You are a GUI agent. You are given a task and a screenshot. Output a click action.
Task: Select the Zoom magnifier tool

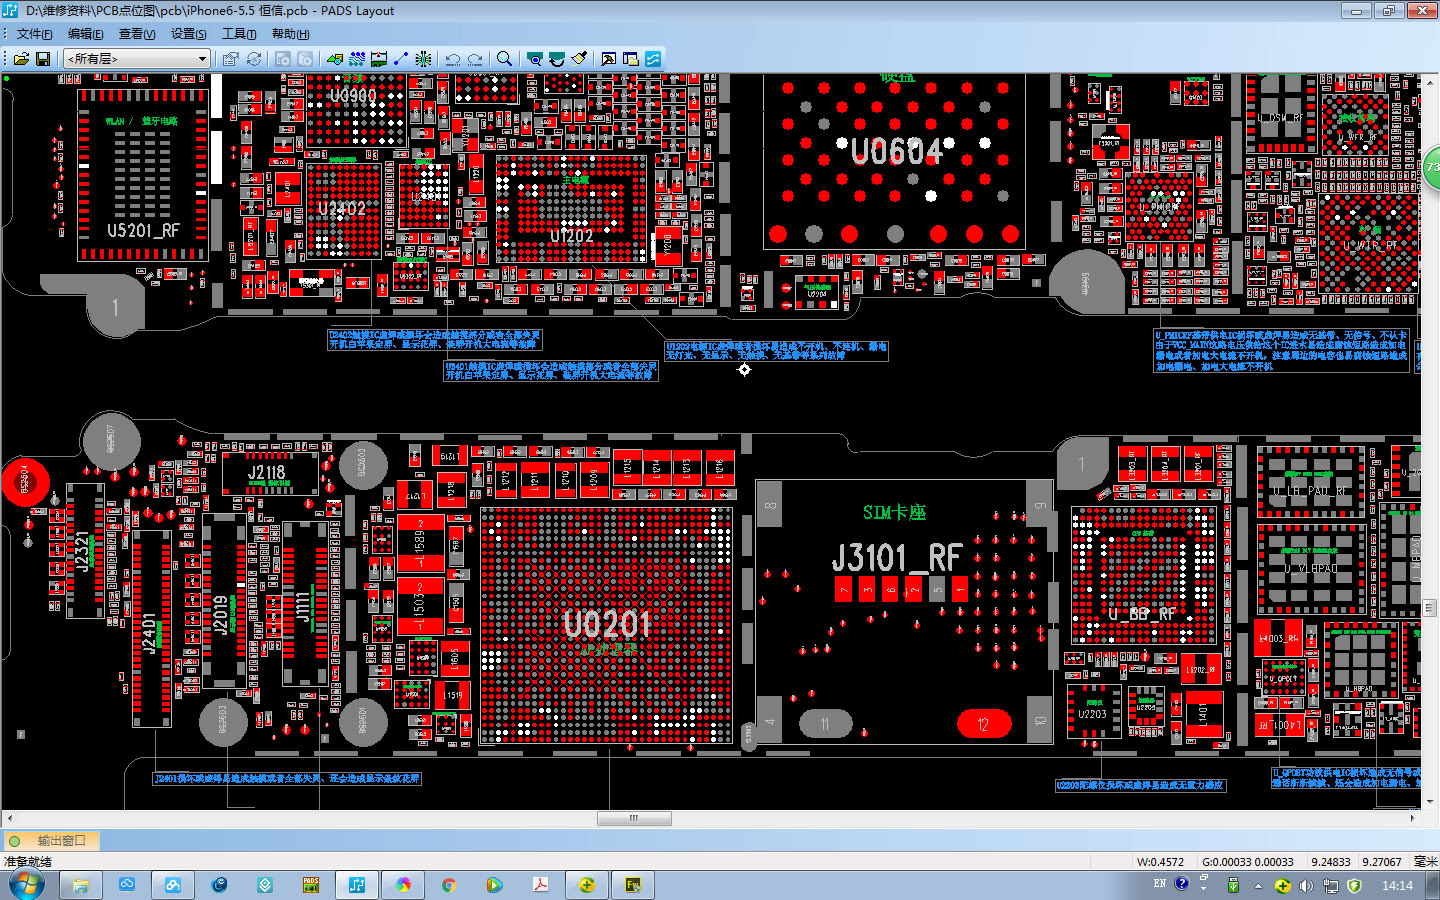pos(505,59)
